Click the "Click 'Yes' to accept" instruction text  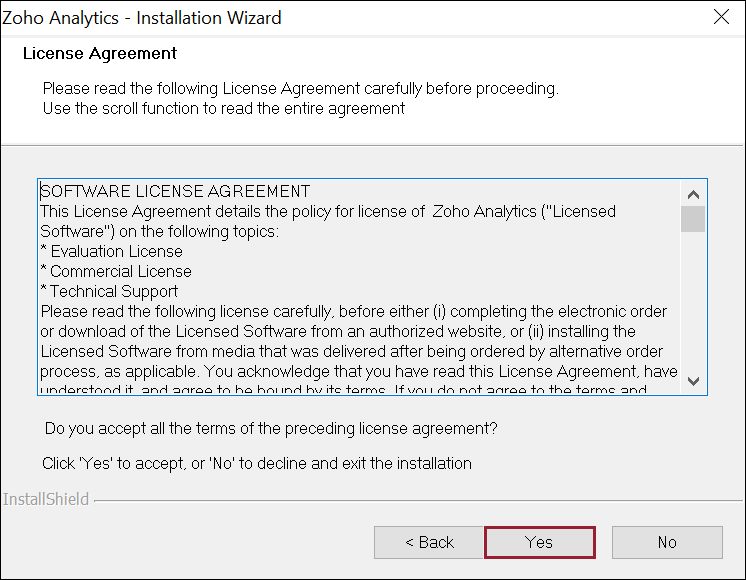(257, 463)
